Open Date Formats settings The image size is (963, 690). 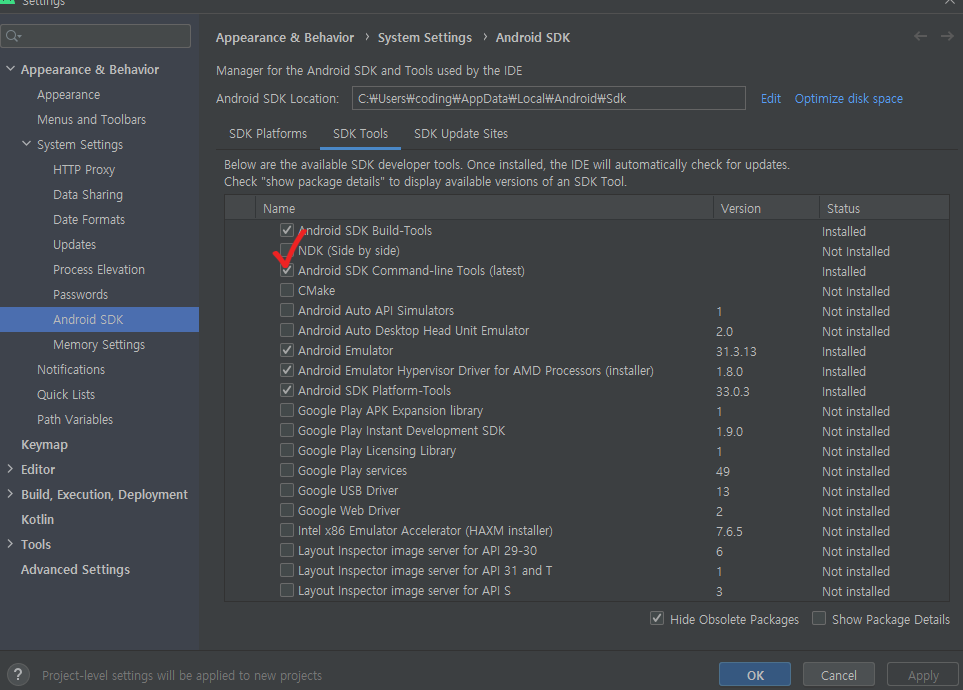[89, 219]
